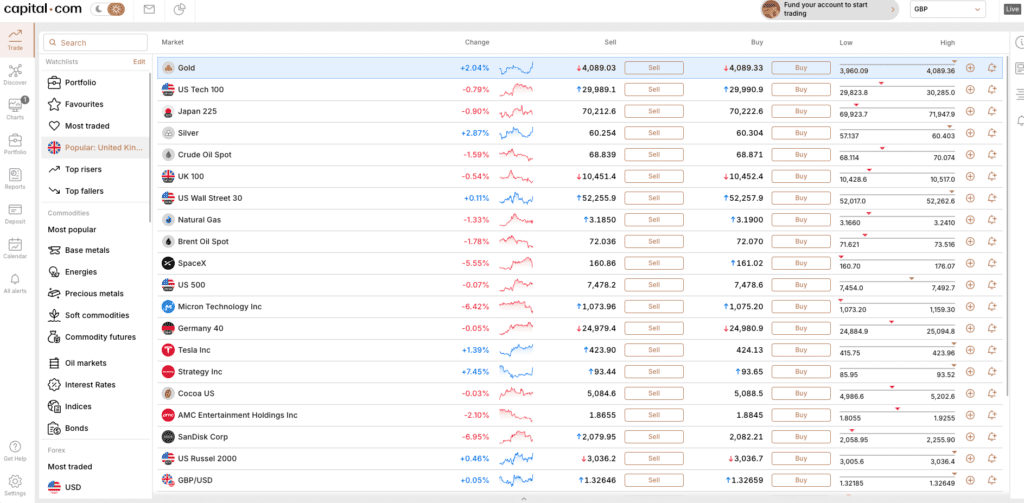Screen dimensions: 1024x503
Task: Click the Buy button for Tesla Inc
Action: click(x=801, y=350)
